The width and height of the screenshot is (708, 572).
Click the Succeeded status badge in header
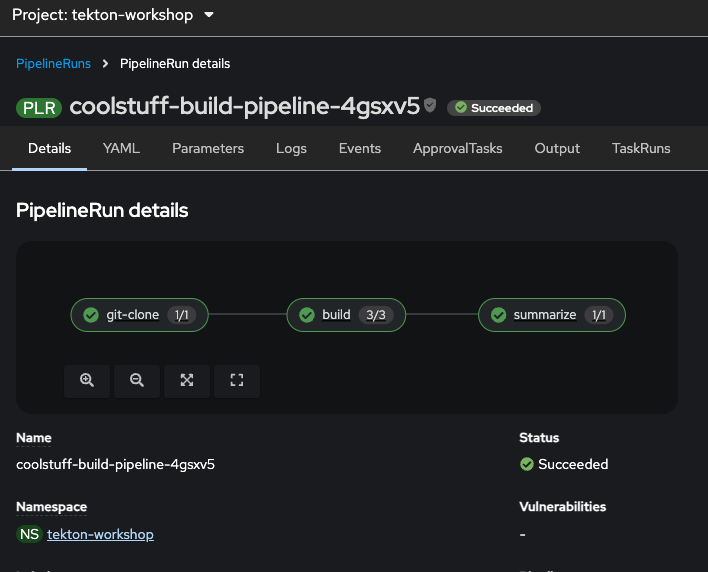click(494, 107)
